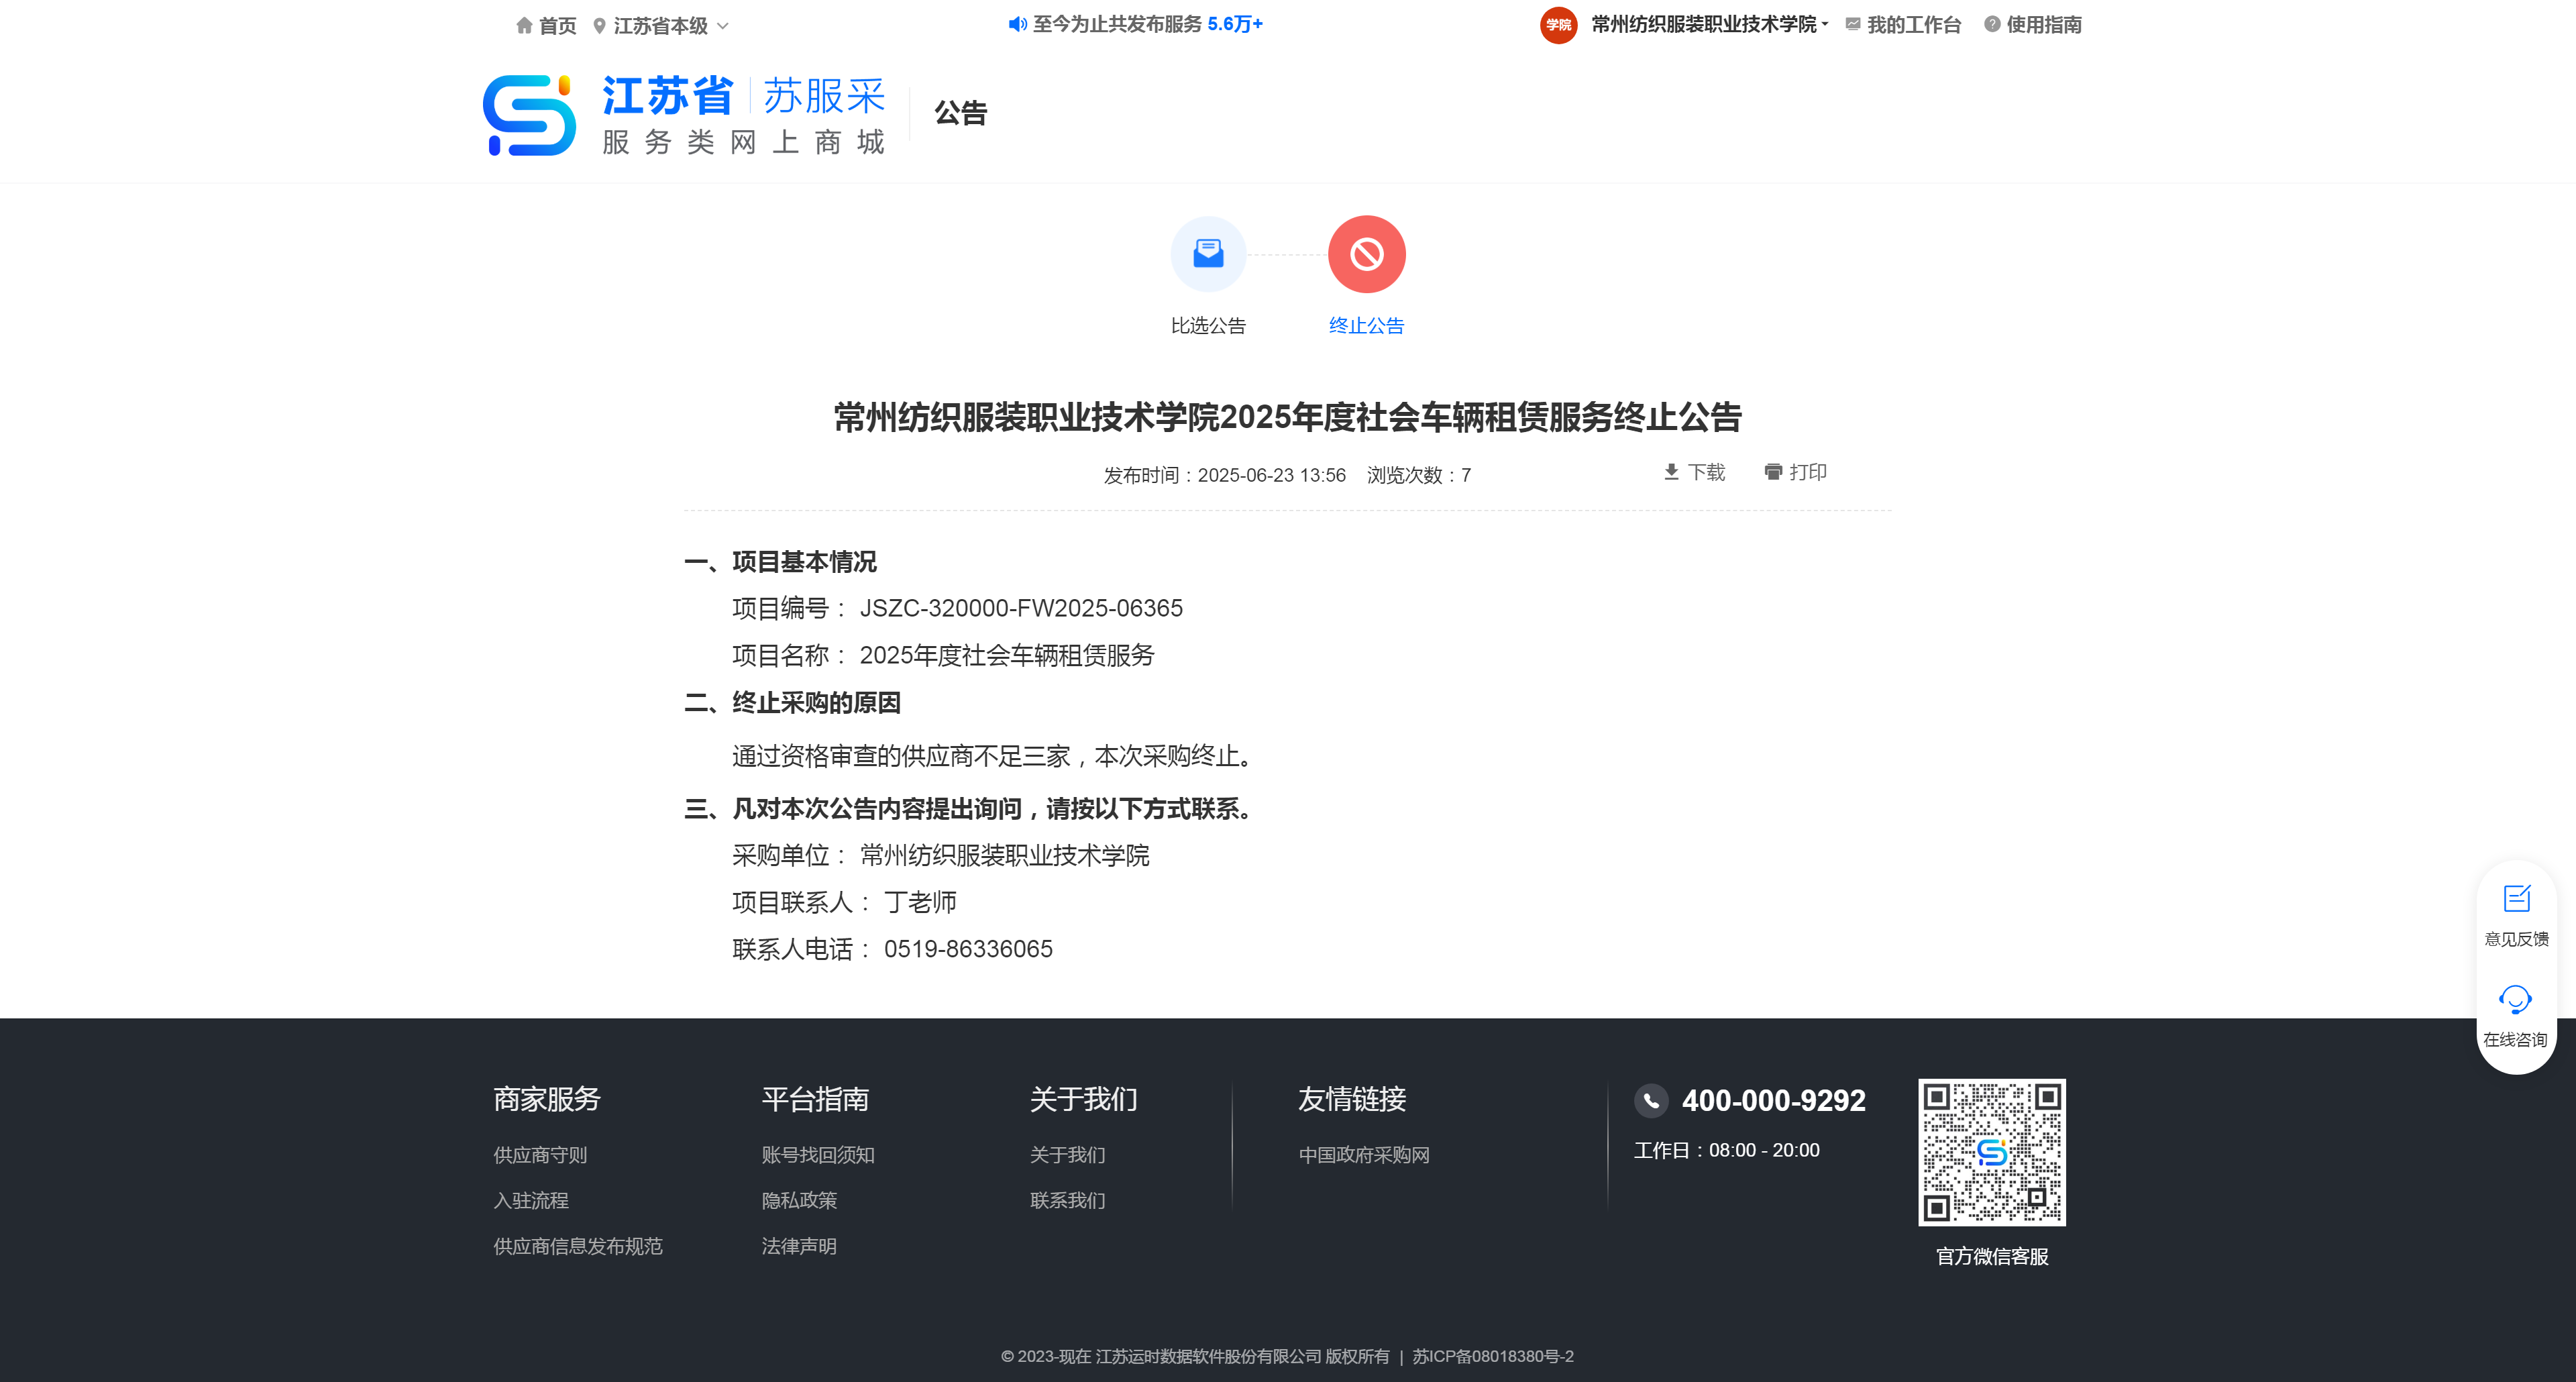Click the 苏服采 site logo
The height and width of the screenshot is (1382, 2576).
click(x=529, y=115)
